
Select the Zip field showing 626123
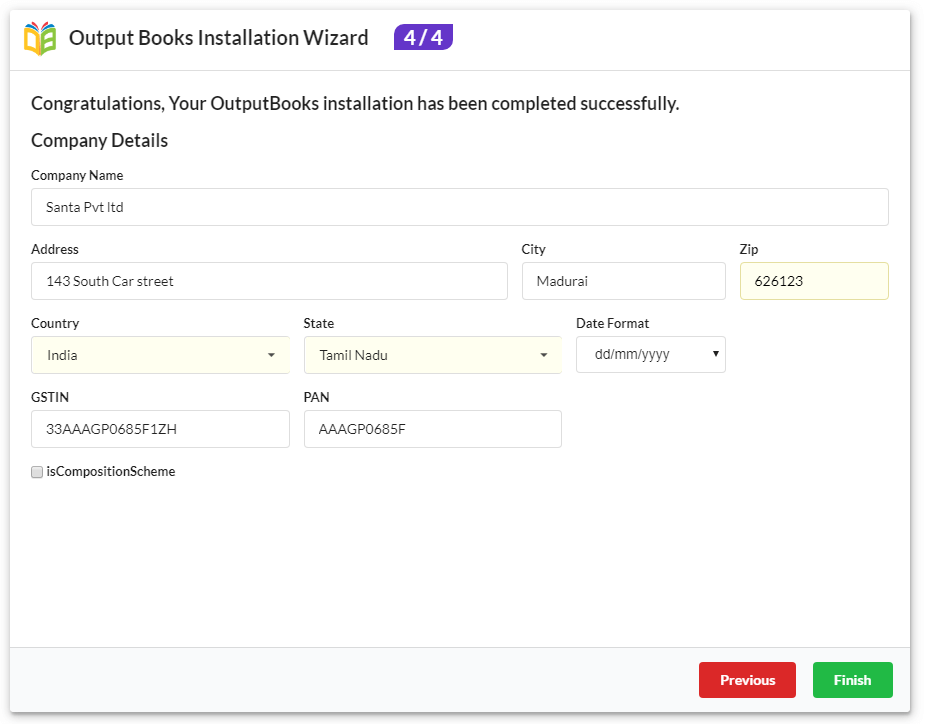814,281
